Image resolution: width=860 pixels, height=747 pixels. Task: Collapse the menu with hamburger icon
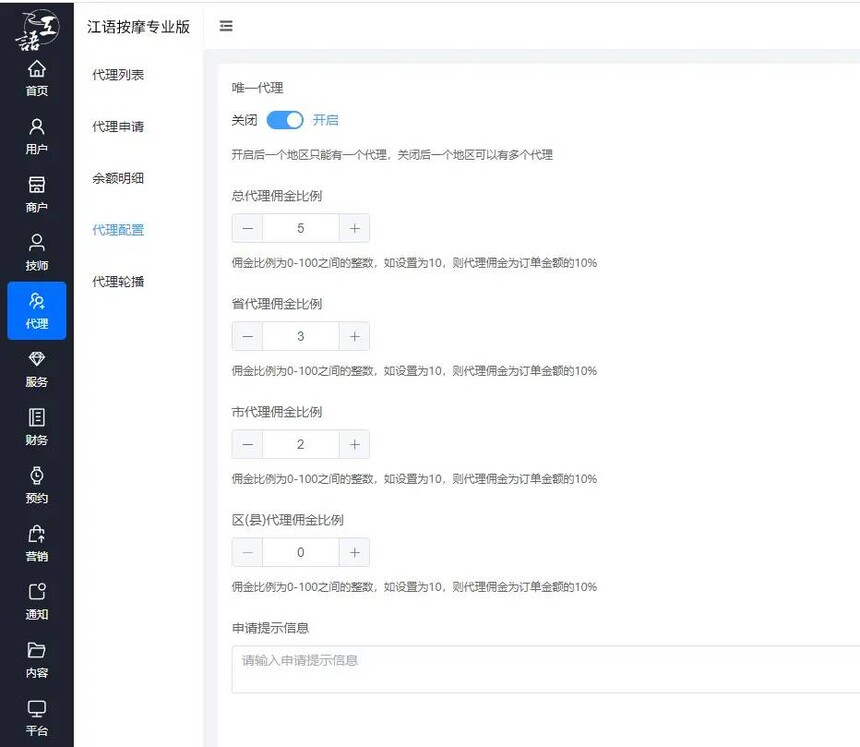(x=226, y=26)
